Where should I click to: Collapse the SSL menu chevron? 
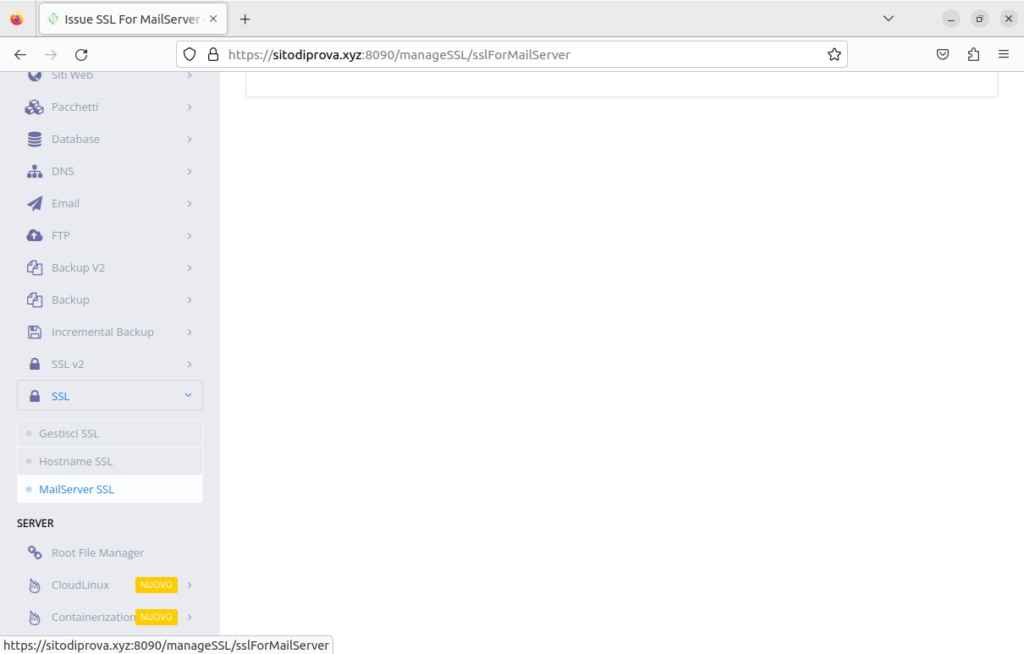click(x=188, y=395)
